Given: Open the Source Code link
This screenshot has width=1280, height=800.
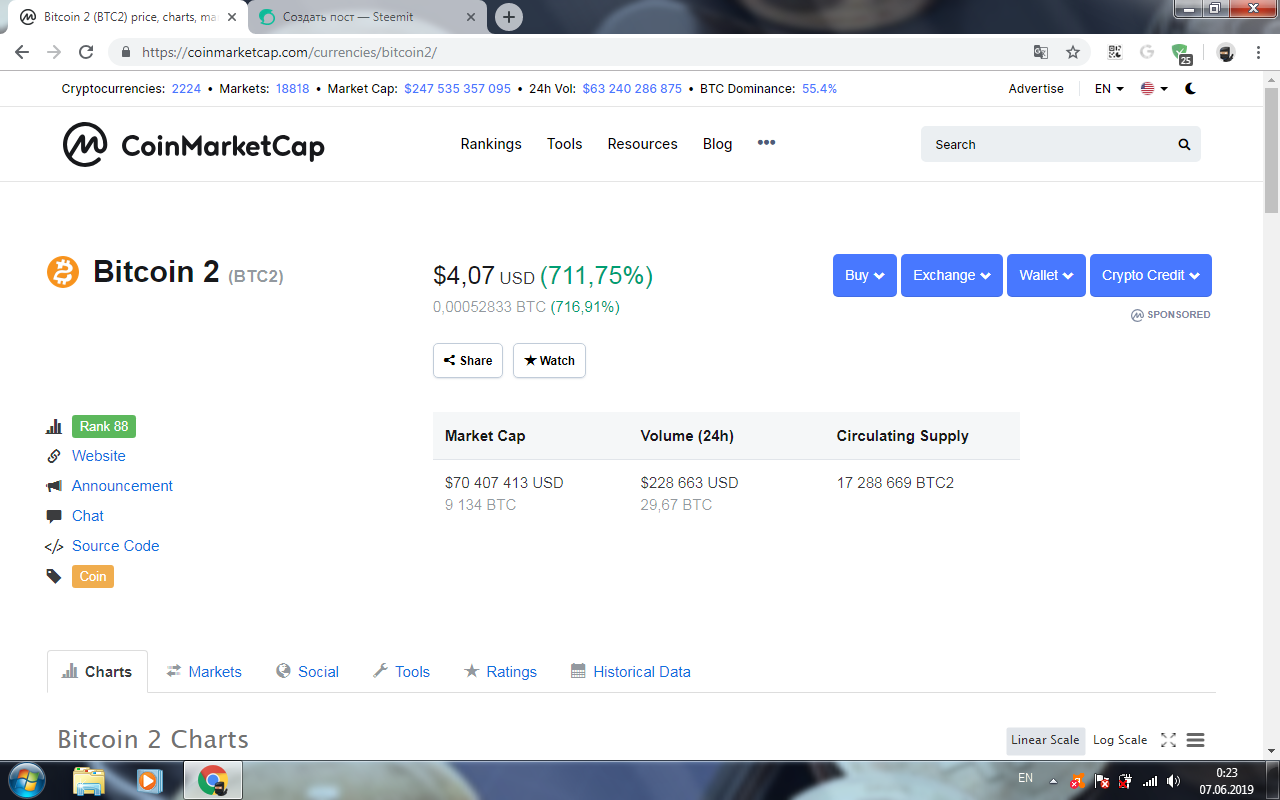Looking at the screenshot, I should coord(115,546).
